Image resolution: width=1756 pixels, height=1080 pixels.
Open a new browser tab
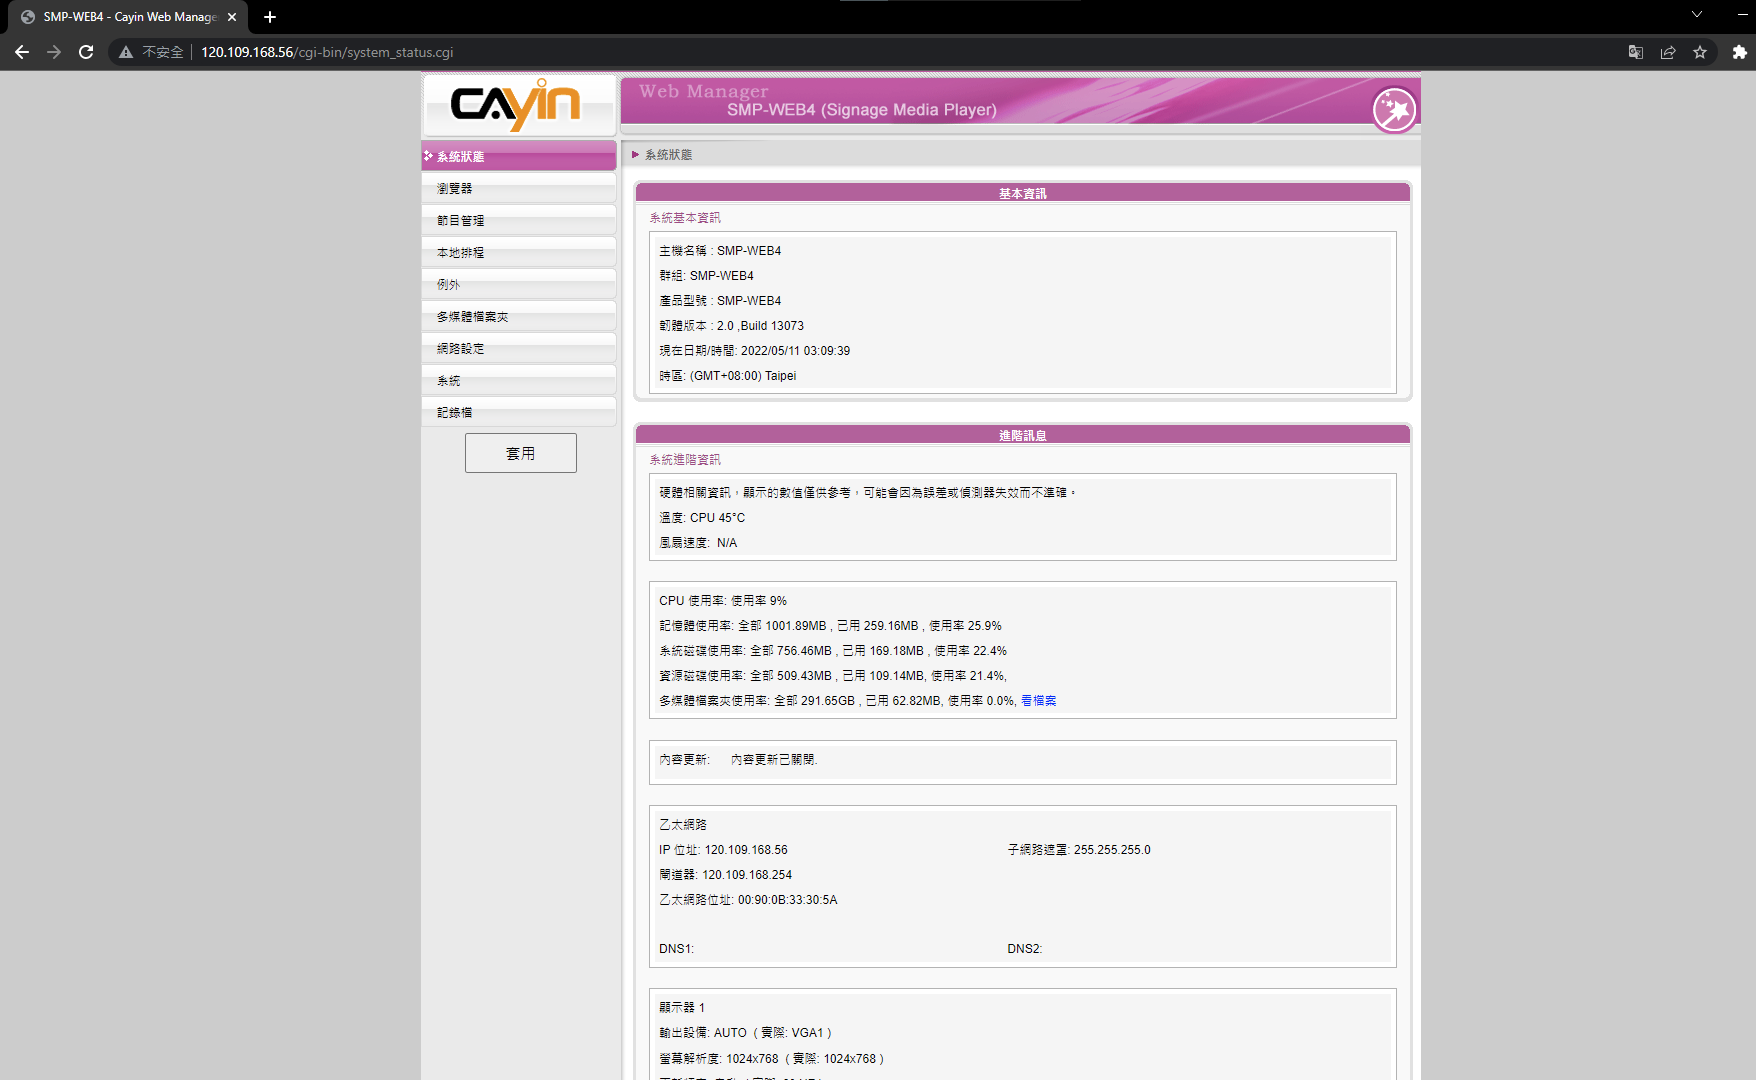(x=270, y=17)
